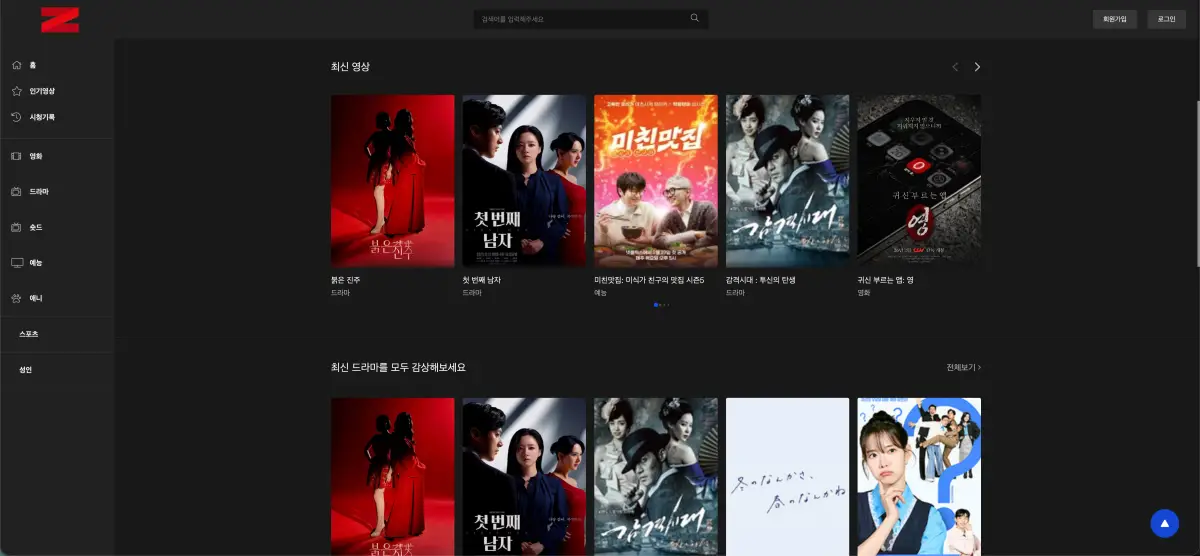Open the shorts (숏드) menu item
1200x556 pixels.
pyautogui.click(x=35, y=227)
